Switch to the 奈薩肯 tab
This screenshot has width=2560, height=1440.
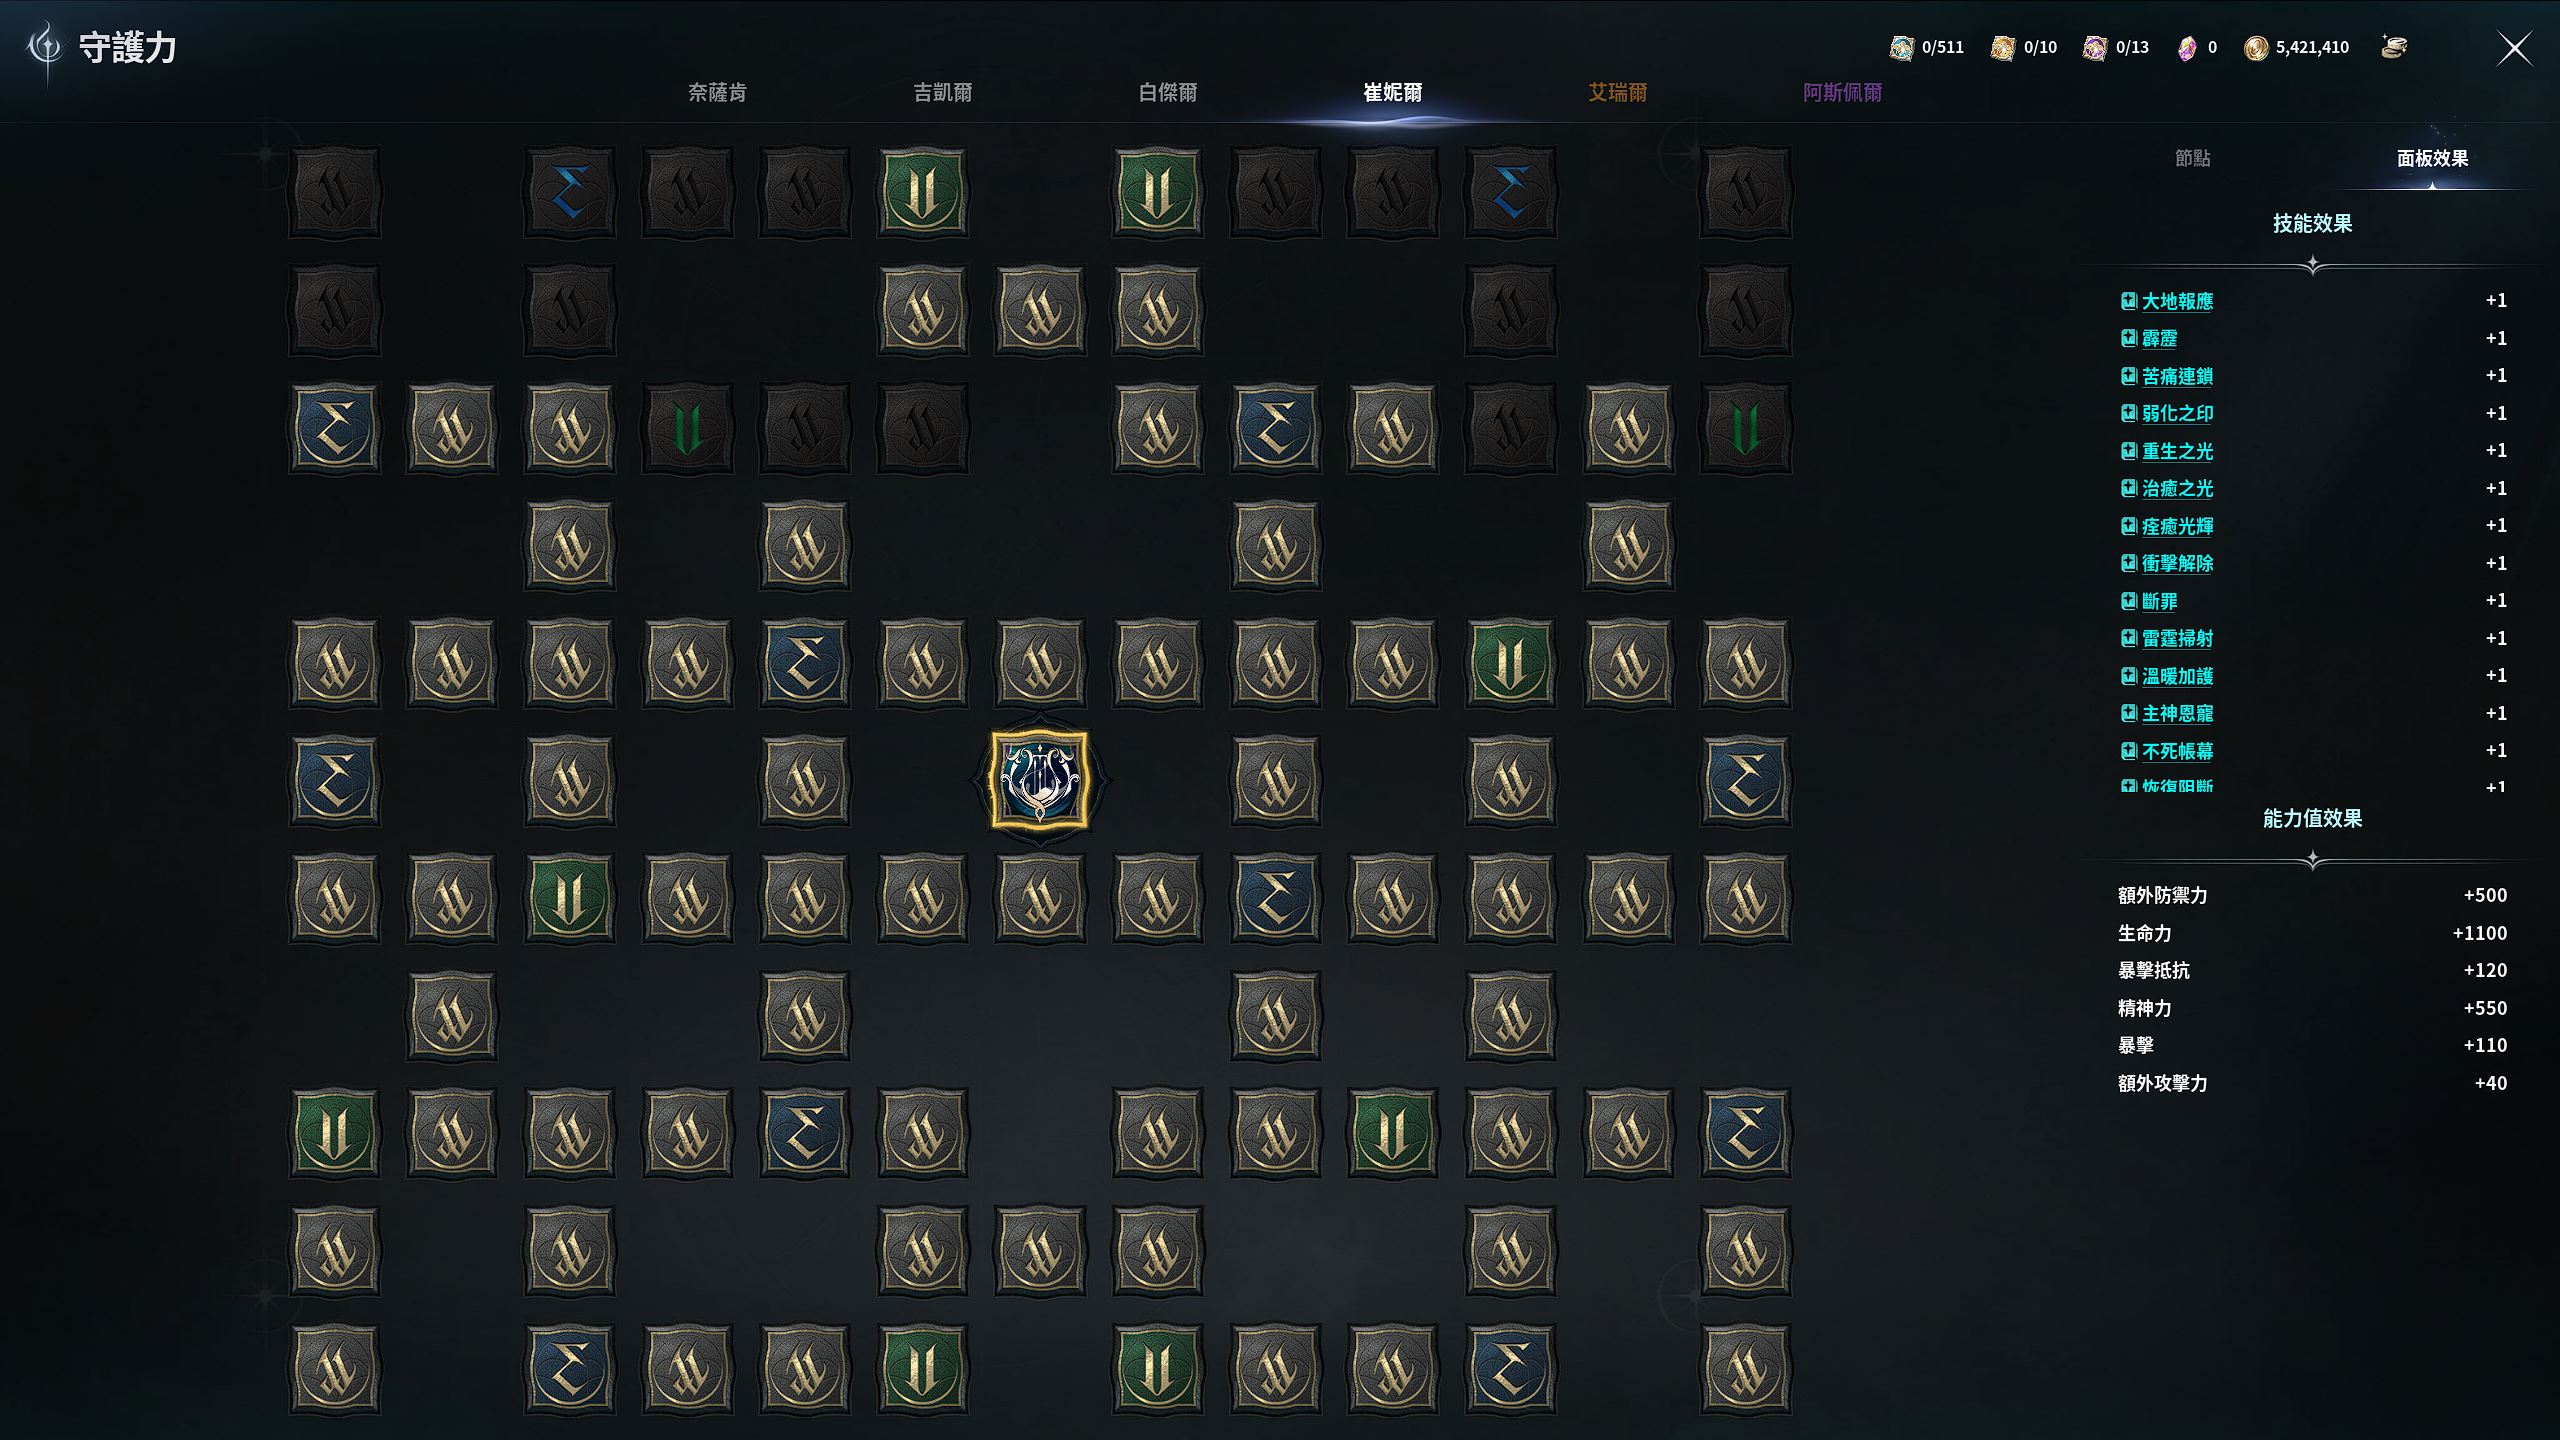pyautogui.click(x=718, y=93)
